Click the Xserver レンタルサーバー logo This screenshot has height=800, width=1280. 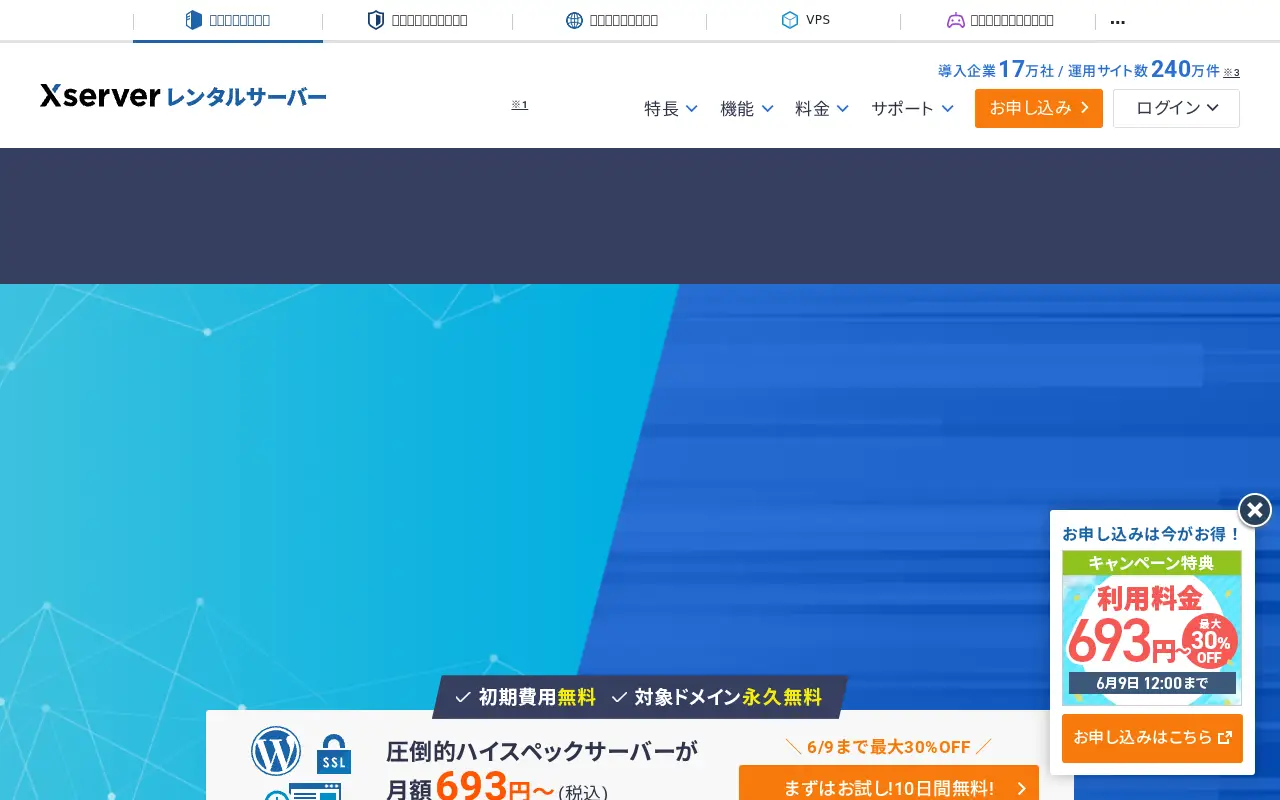(183, 96)
